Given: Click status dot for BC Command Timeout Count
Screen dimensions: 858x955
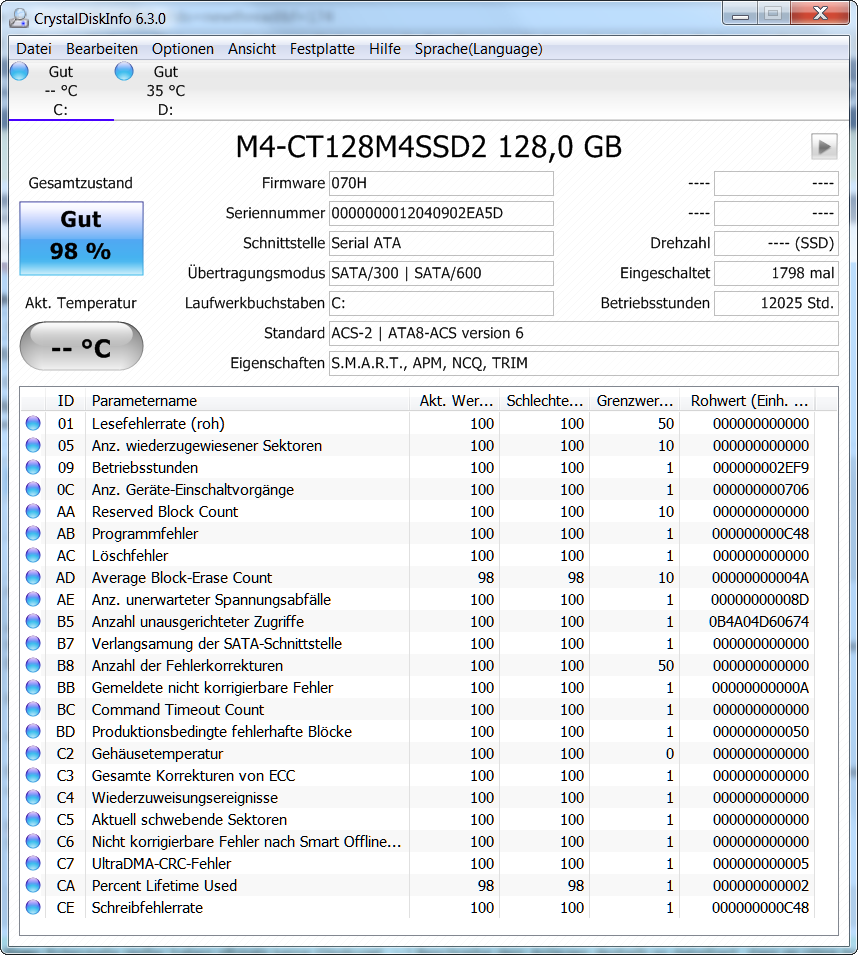Looking at the screenshot, I should click(x=33, y=709).
